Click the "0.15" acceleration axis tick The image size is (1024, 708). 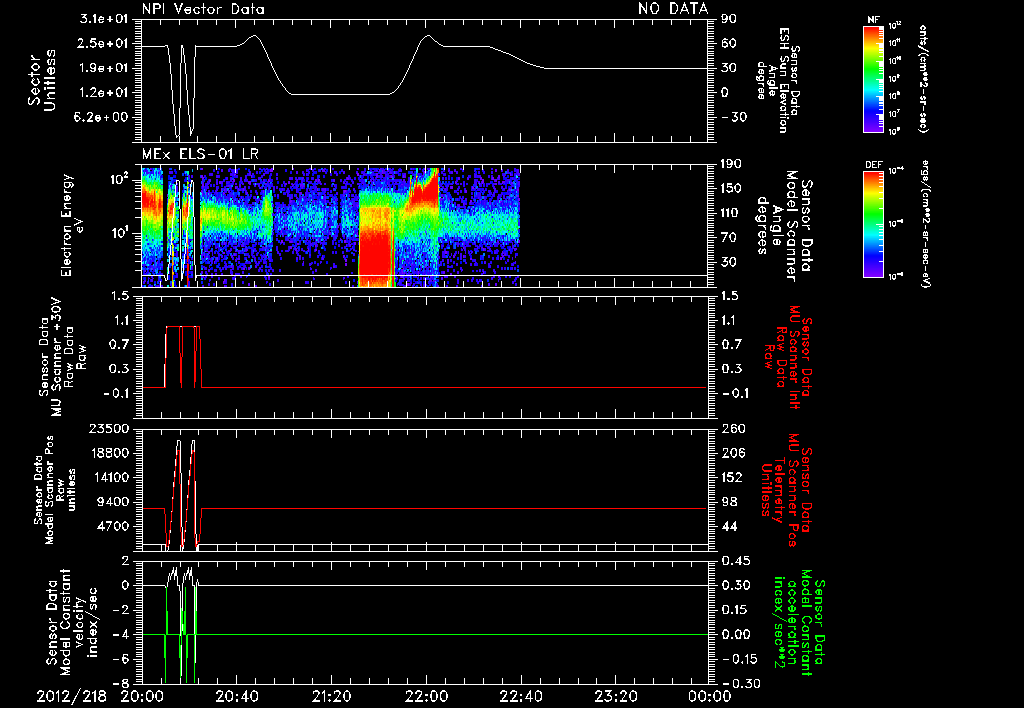[x=735, y=610]
